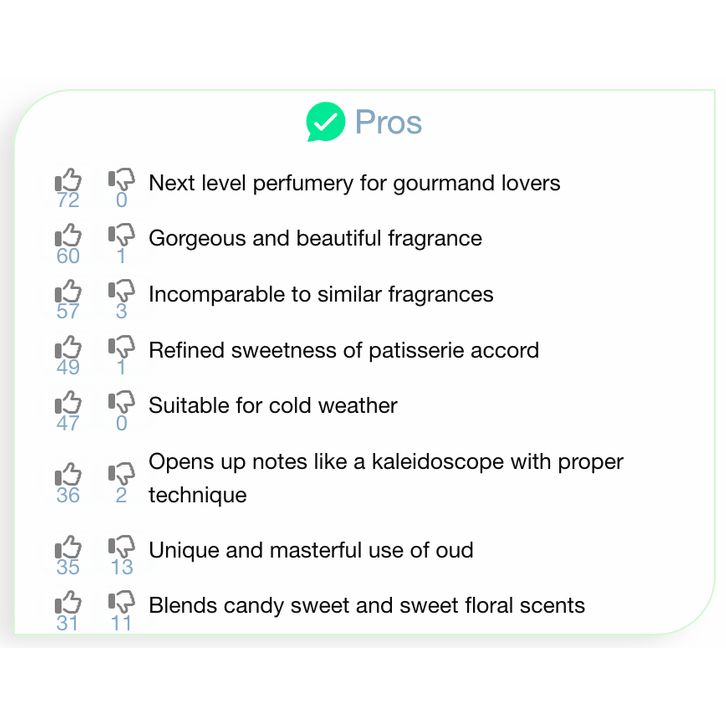The image size is (726, 726).
Task: Click the green checkmark Pros icon
Action: click(325, 122)
